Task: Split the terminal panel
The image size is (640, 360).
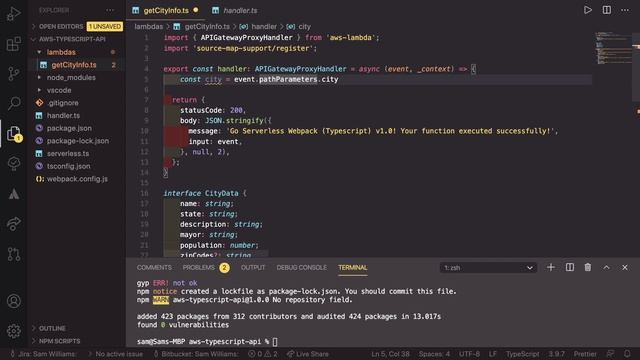Action: (570, 267)
